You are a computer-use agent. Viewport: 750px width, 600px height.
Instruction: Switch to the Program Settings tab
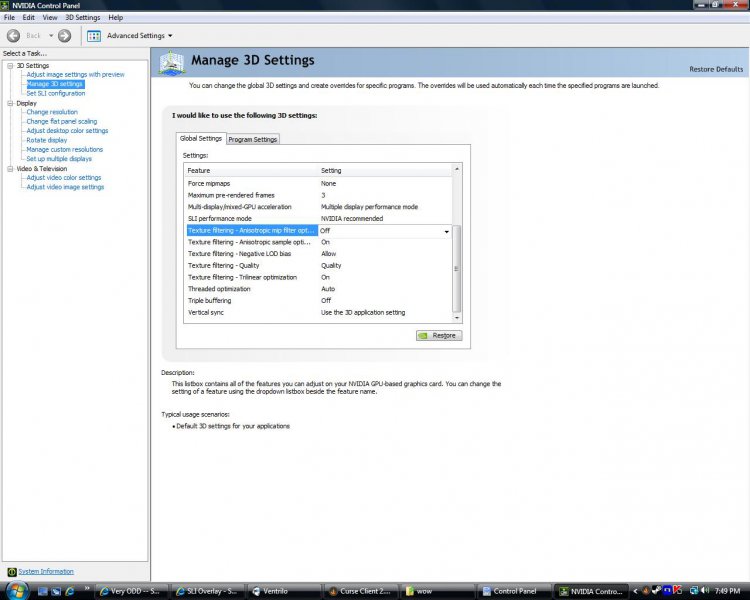point(253,139)
